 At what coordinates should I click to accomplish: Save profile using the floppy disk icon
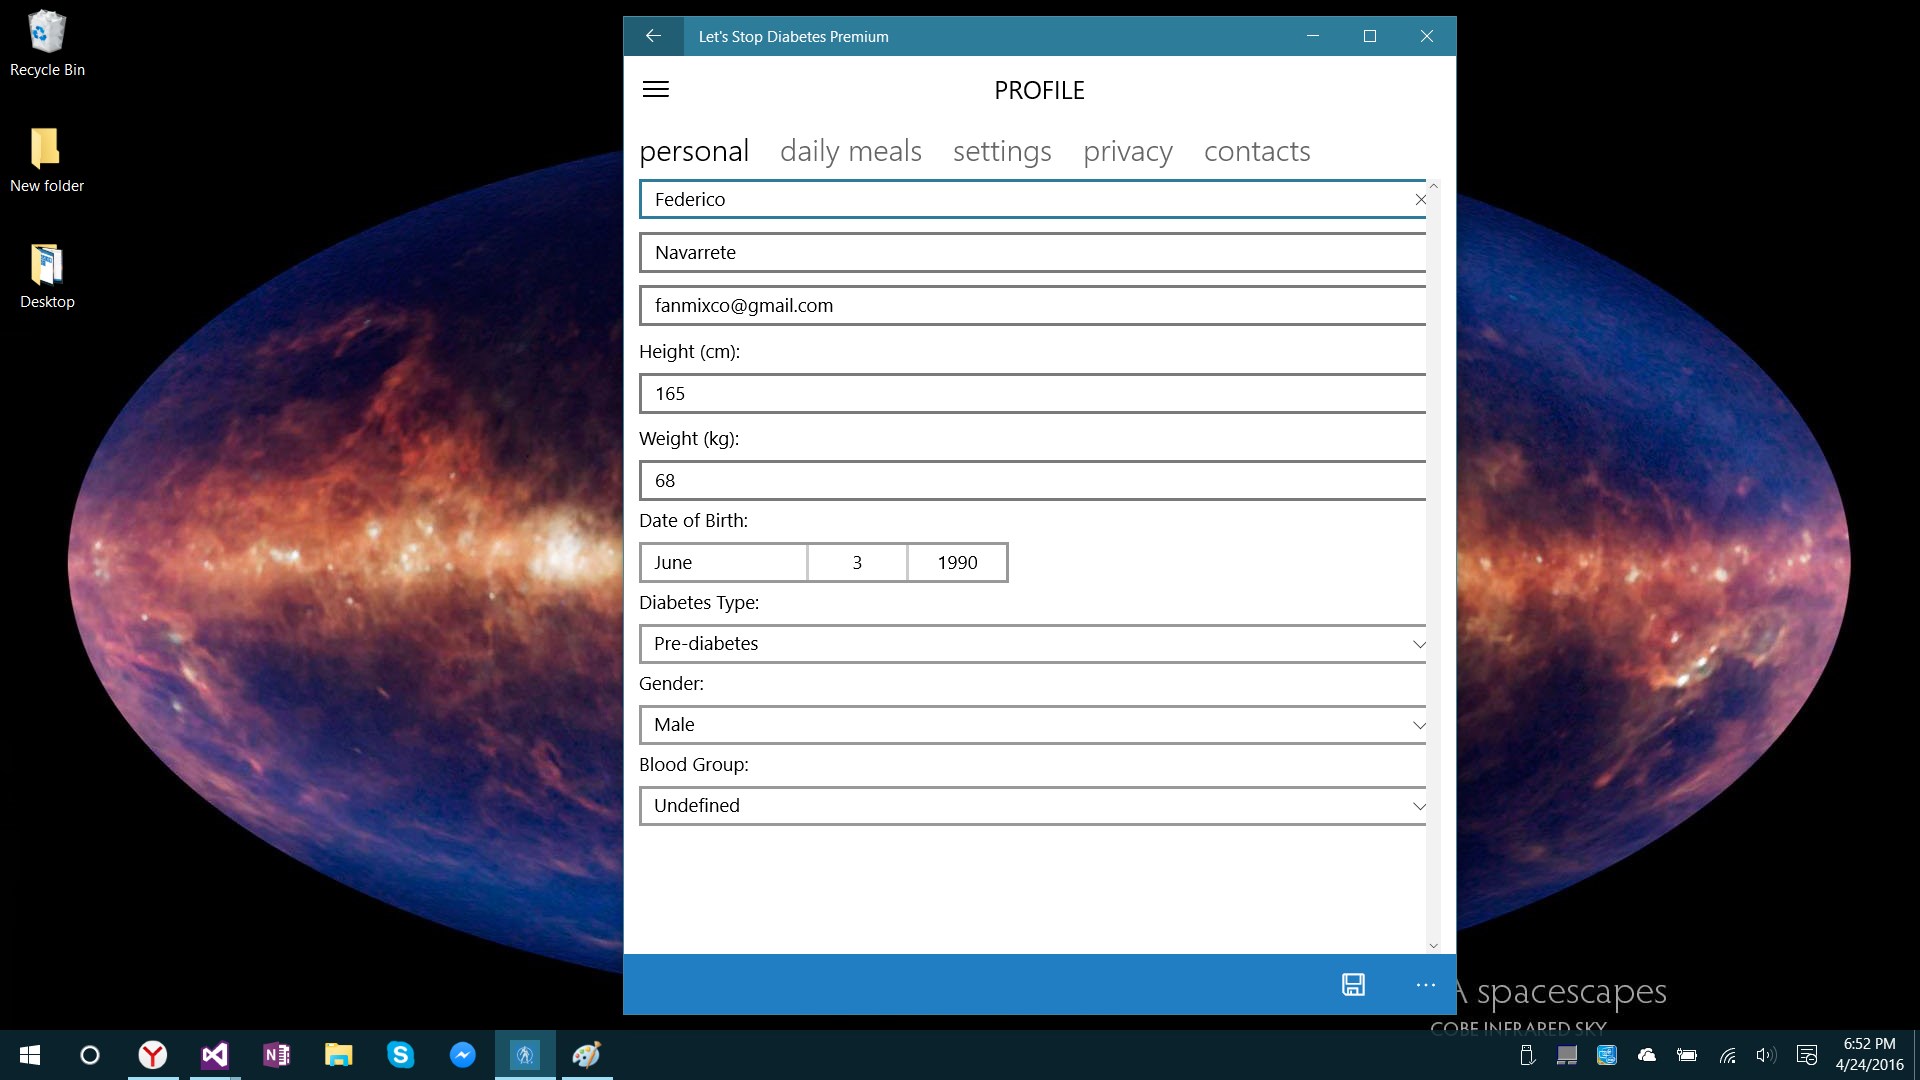(1353, 985)
